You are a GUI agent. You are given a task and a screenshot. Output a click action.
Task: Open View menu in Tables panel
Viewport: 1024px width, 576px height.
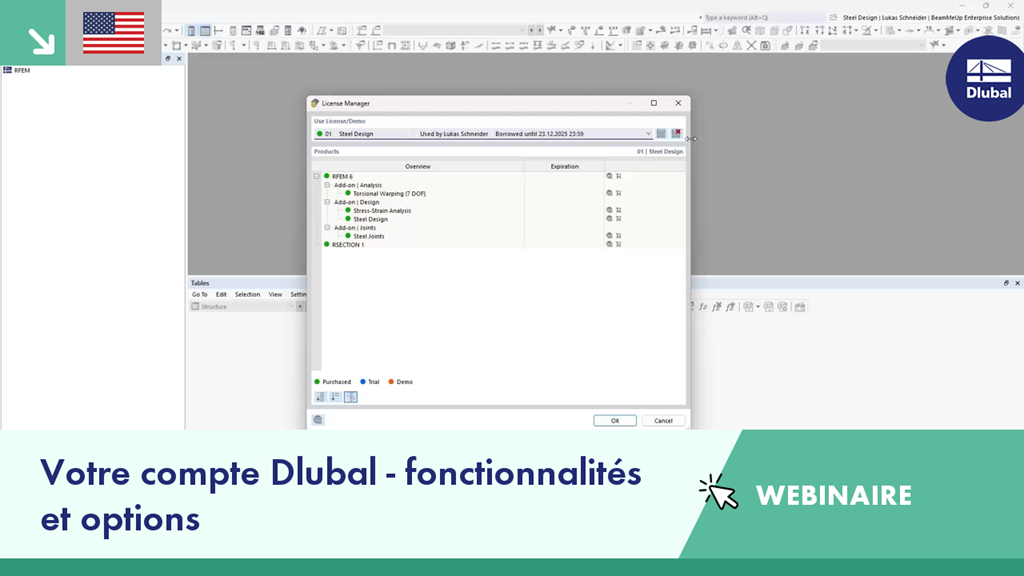(x=276, y=295)
